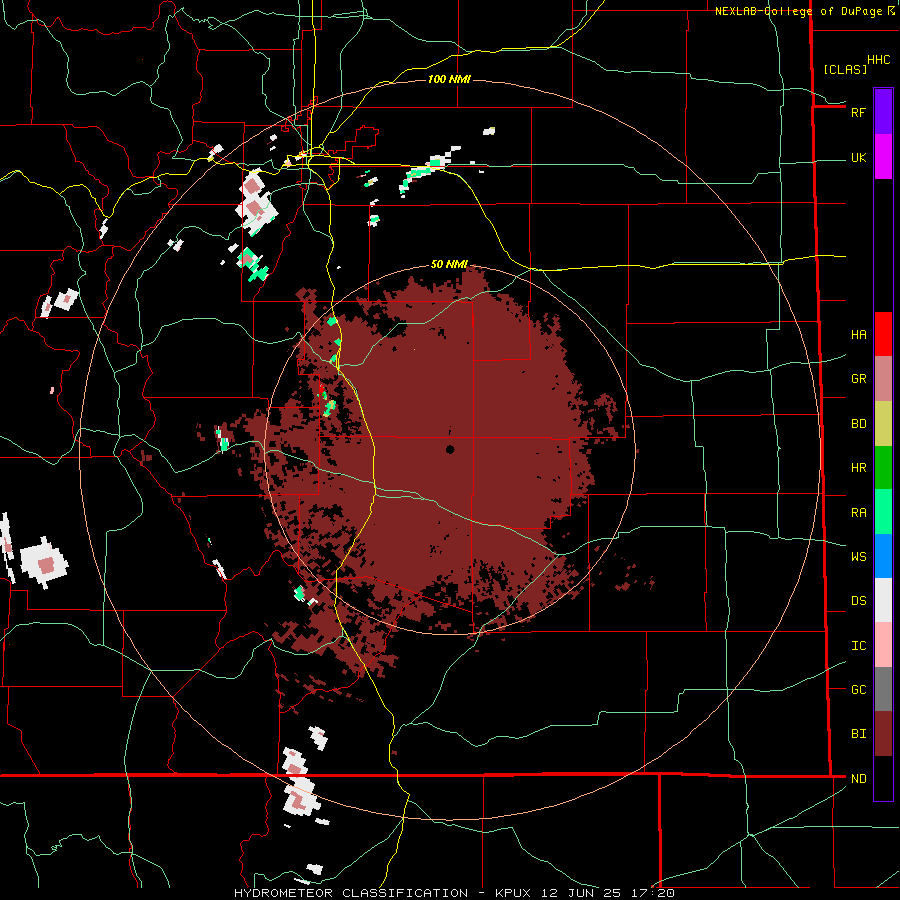The image size is (900, 900).
Task: Click the DS white legend color block
Action: pos(883,600)
